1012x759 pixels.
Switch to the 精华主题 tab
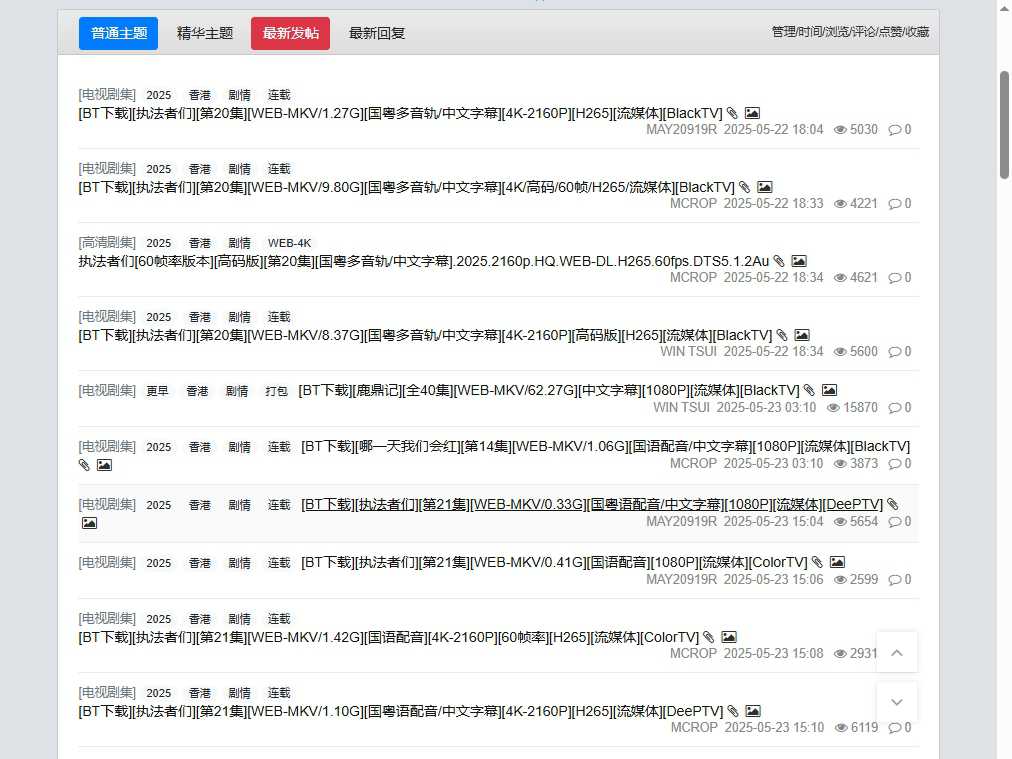pyautogui.click(x=204, y=32)
